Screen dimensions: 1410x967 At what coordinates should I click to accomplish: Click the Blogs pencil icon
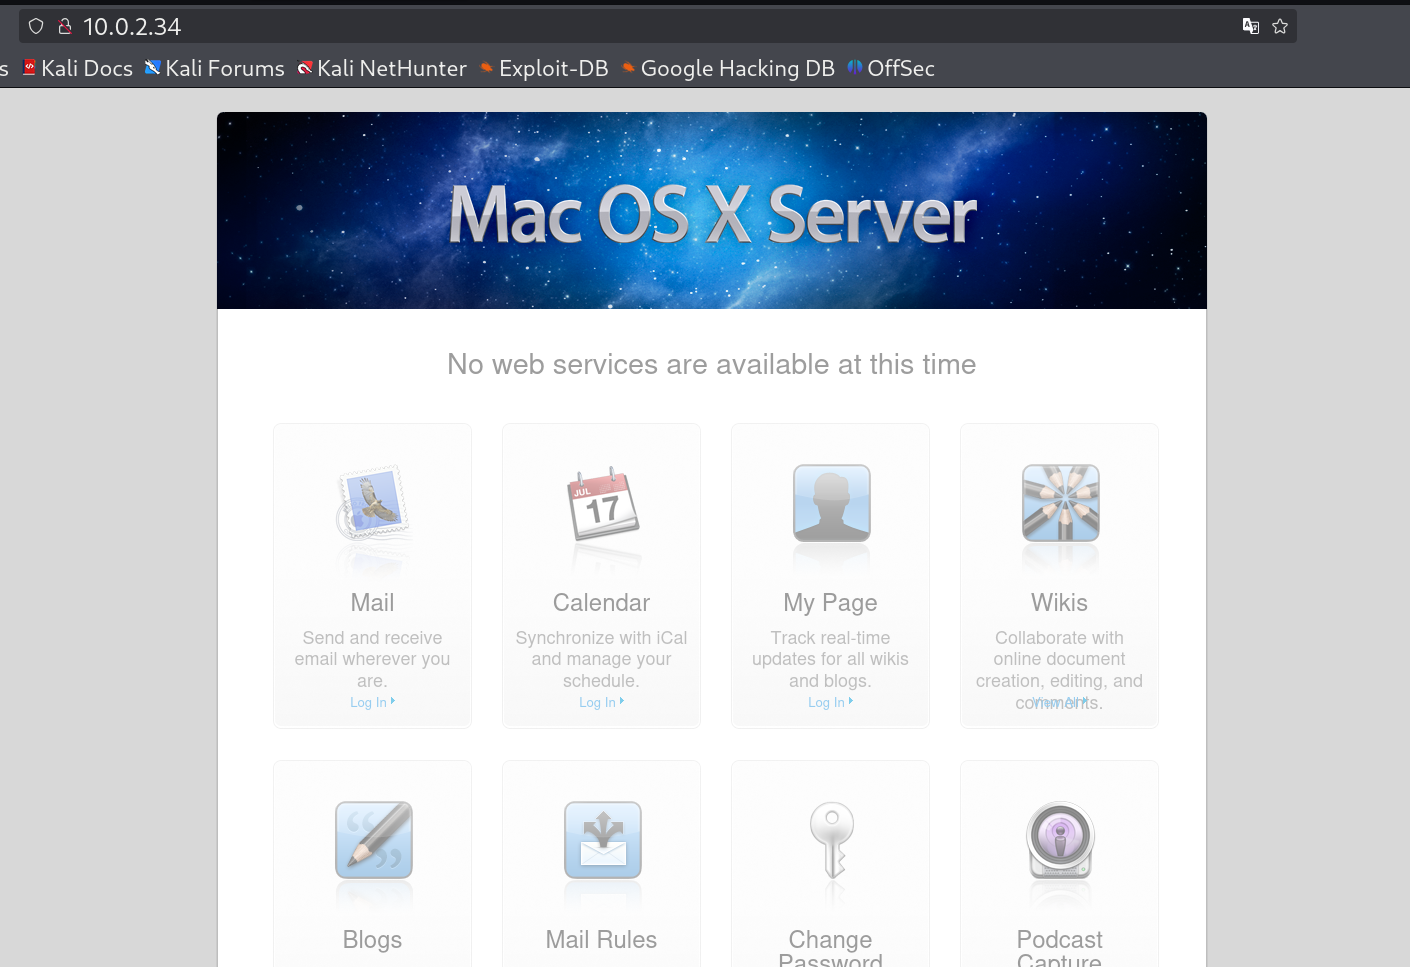(374, 839)
